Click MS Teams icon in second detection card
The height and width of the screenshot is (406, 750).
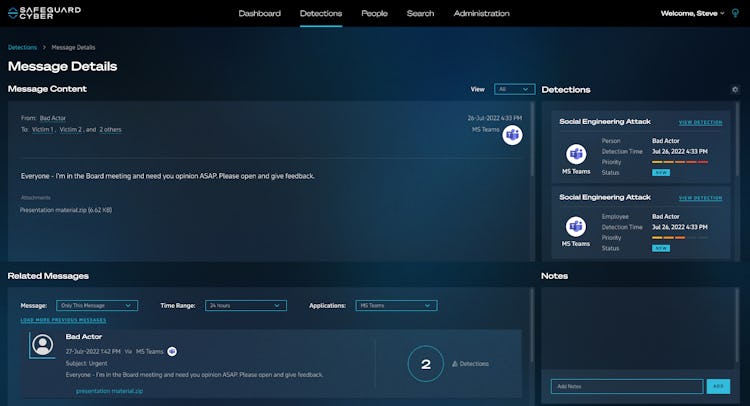click(x=576, y=226)
